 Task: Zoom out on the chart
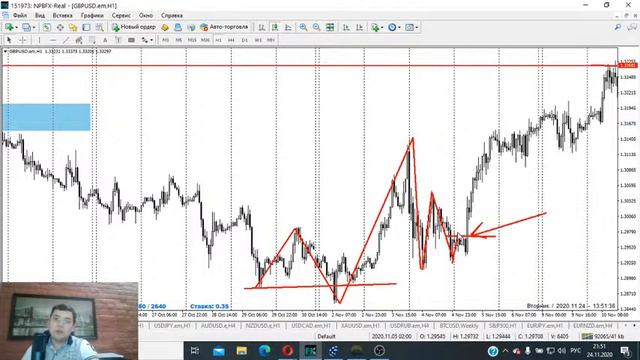pyautogui.click(x=316, y=27)
